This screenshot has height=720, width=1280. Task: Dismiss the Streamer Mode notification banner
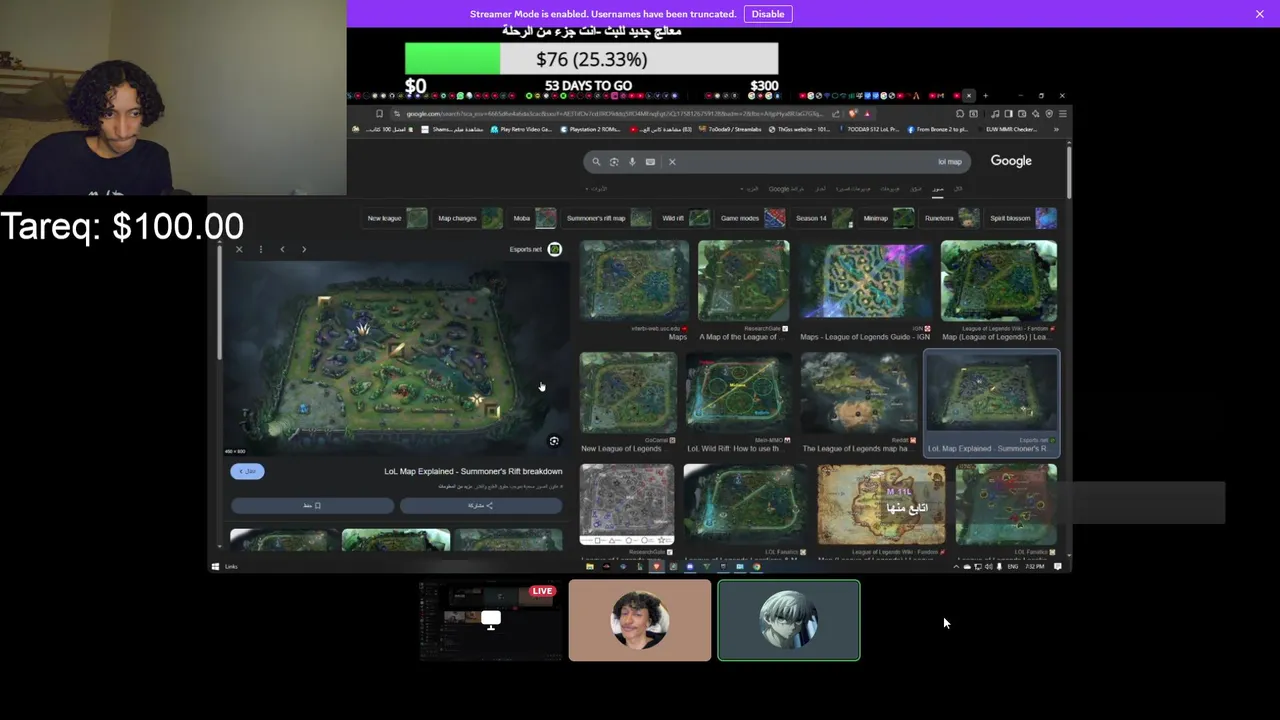(x=1259, y=14)
